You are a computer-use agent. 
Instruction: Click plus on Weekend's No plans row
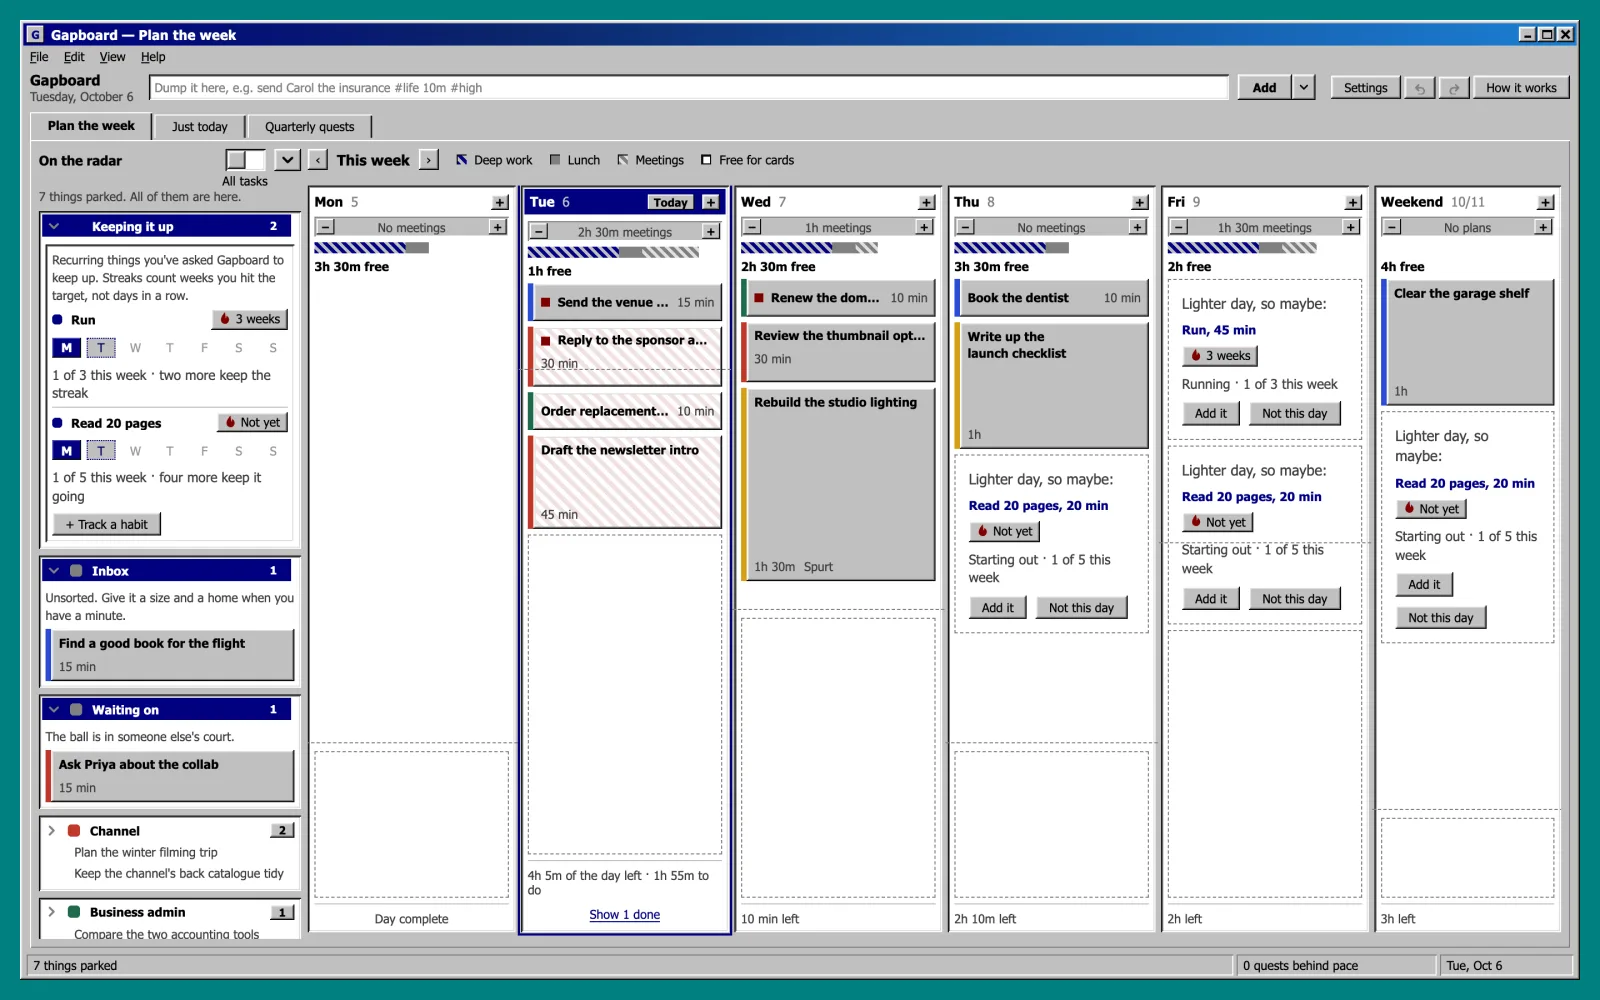click(x=1543, y=227)
